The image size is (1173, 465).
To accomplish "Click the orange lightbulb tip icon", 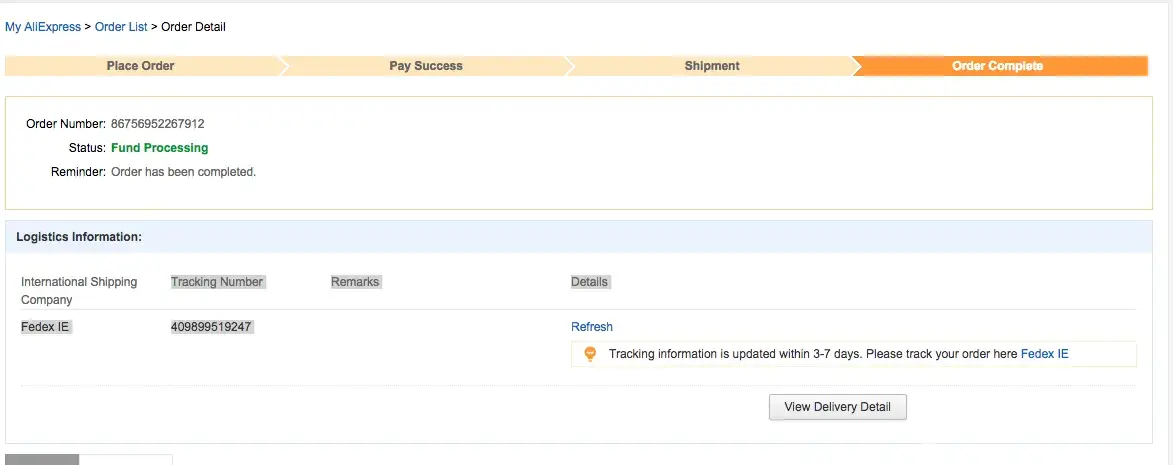I will coord(590,354).
